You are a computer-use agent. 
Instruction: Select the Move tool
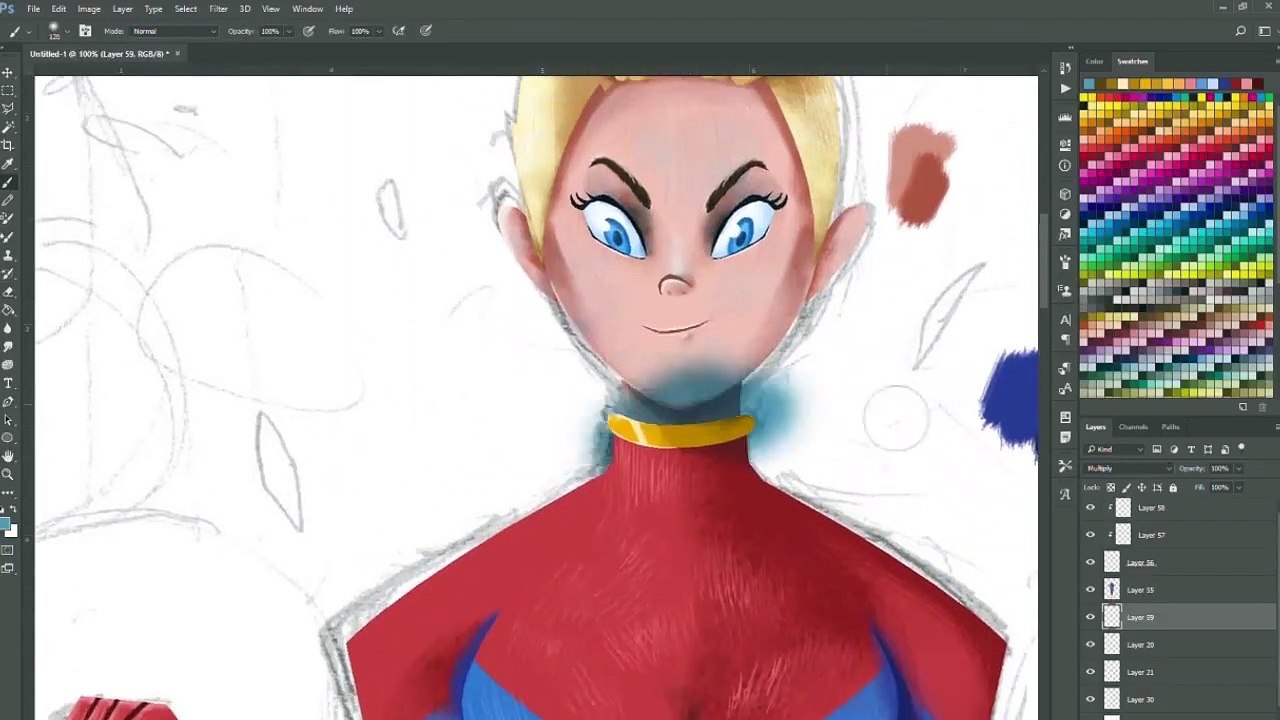click(x=8, y=73)
